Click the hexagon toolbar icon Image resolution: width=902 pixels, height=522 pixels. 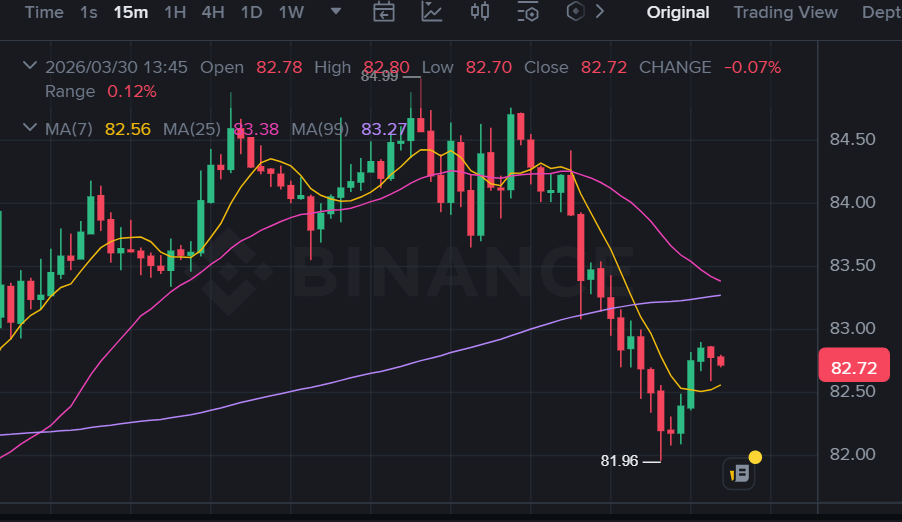tap(575, 11)
